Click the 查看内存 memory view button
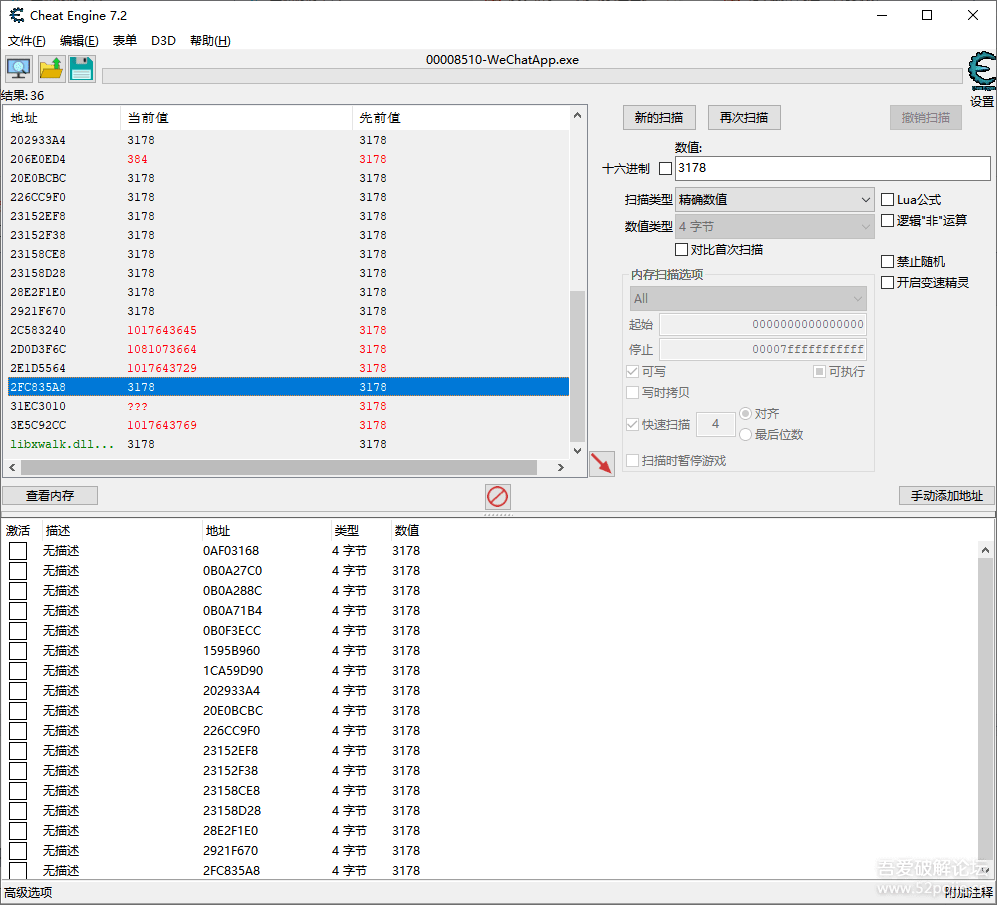Viewport: 997px width, 905px height. tap(50, 495)
